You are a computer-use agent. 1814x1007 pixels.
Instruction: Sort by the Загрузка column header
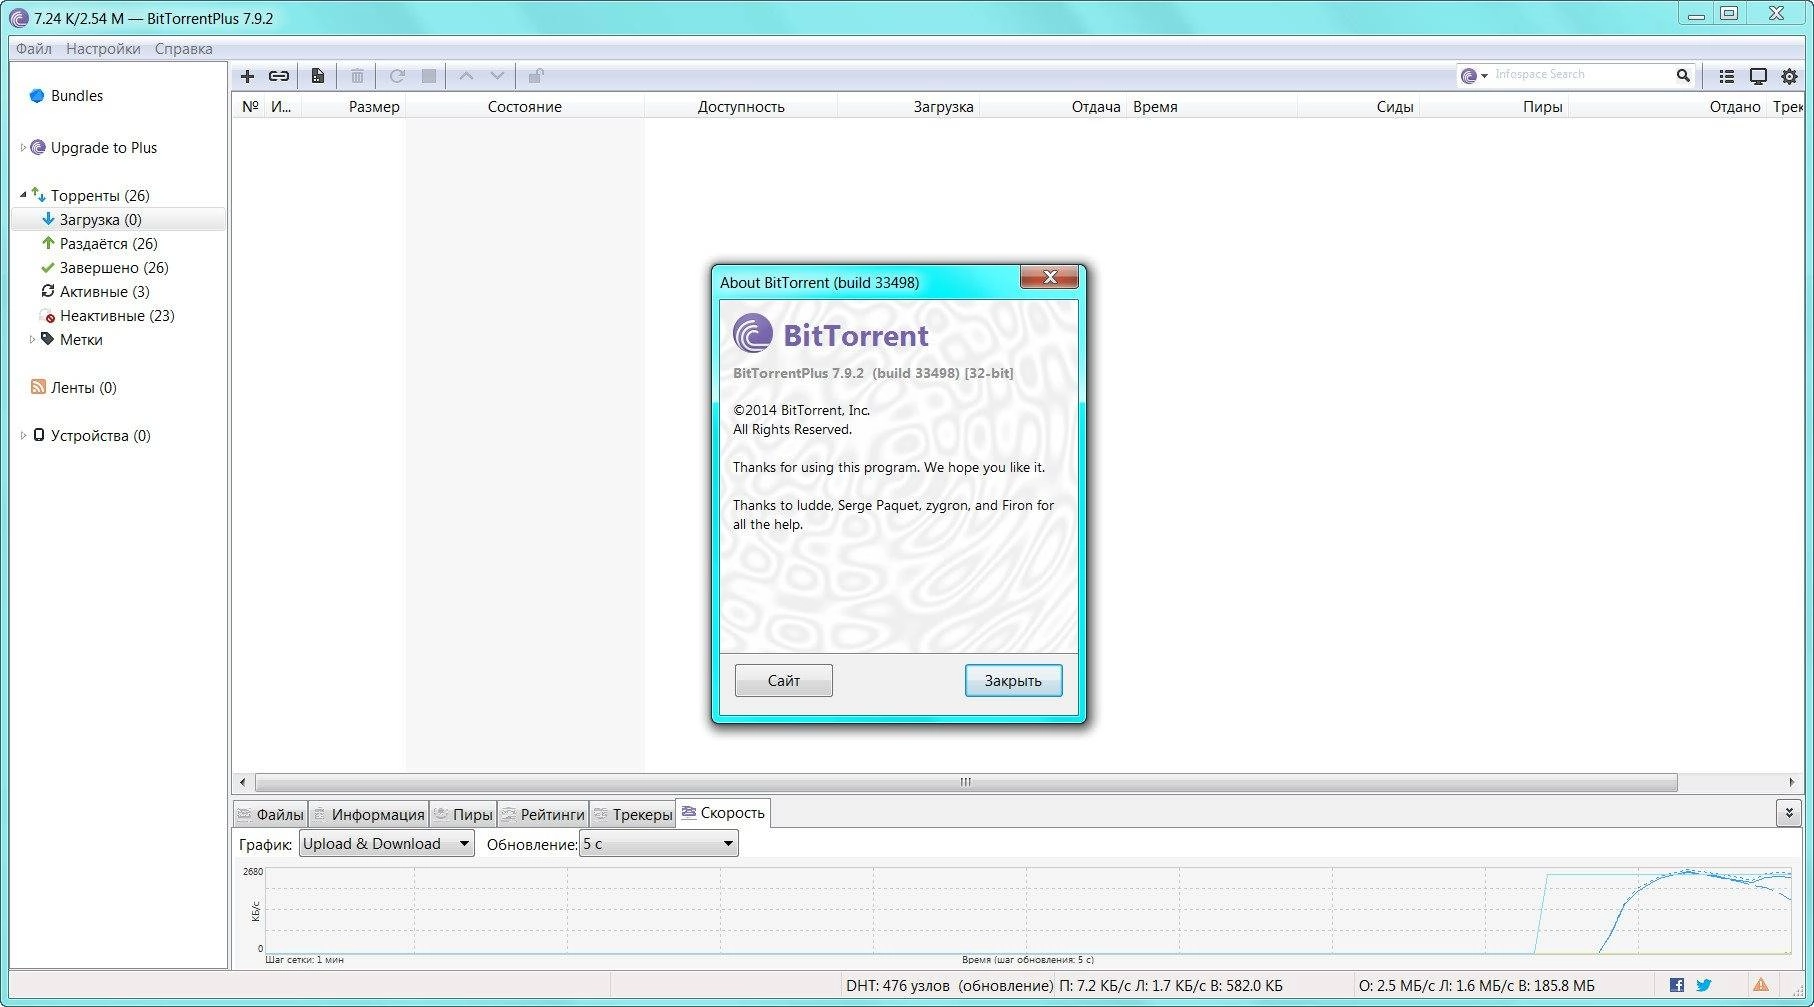[908, 106]
